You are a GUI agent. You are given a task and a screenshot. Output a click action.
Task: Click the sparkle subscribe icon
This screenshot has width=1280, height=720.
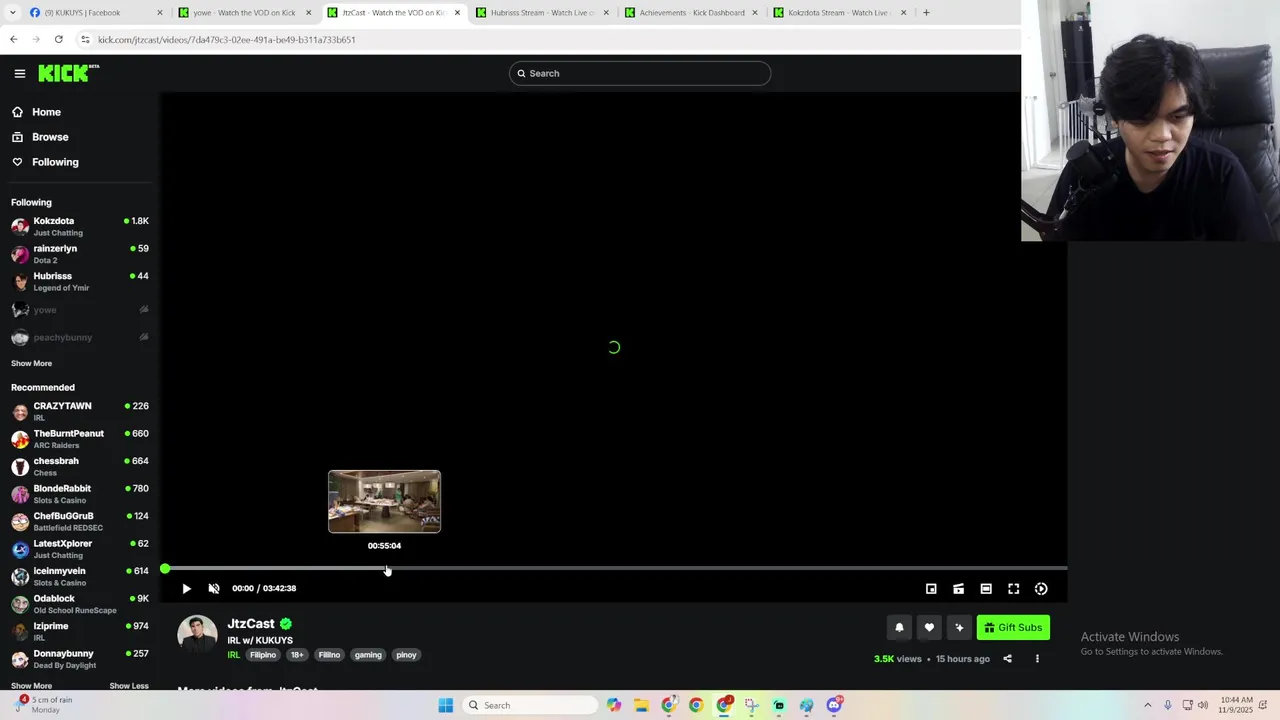(x=959, y=628)
